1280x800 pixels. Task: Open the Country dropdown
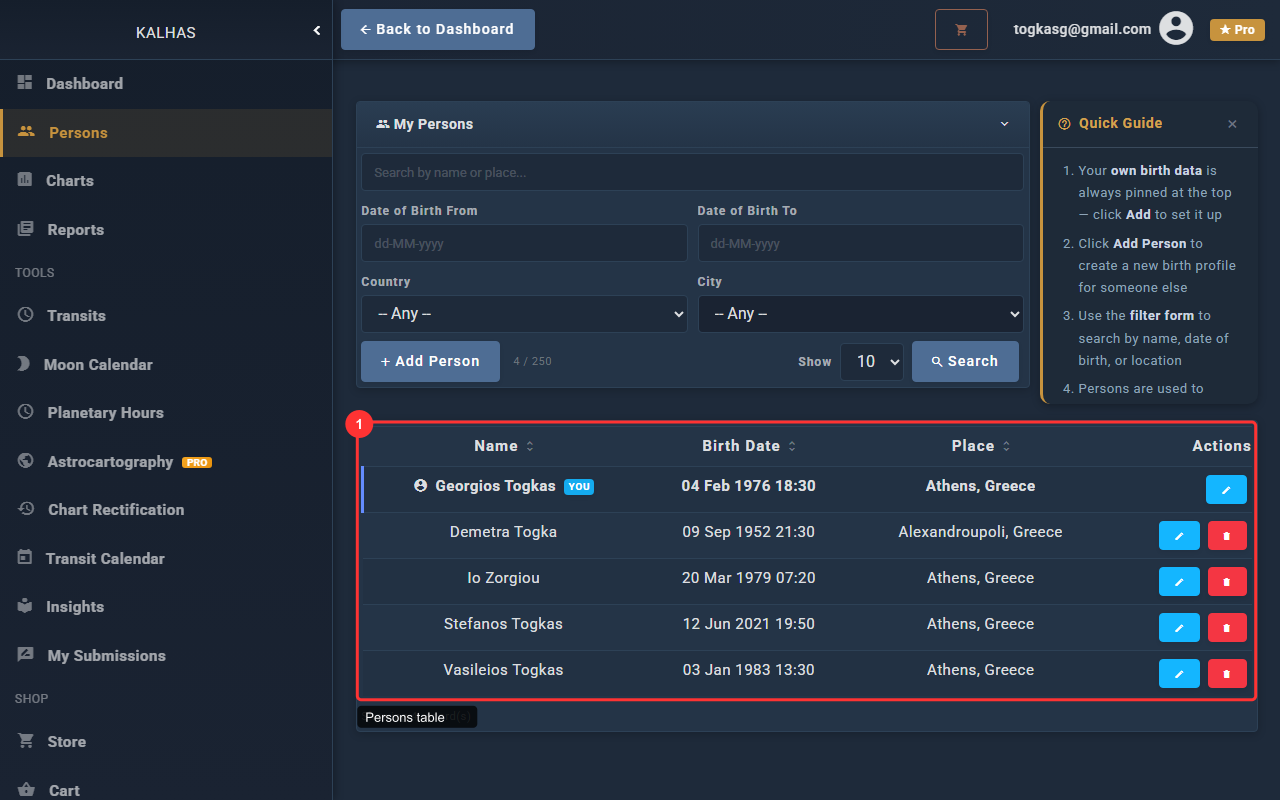(524, 314)
